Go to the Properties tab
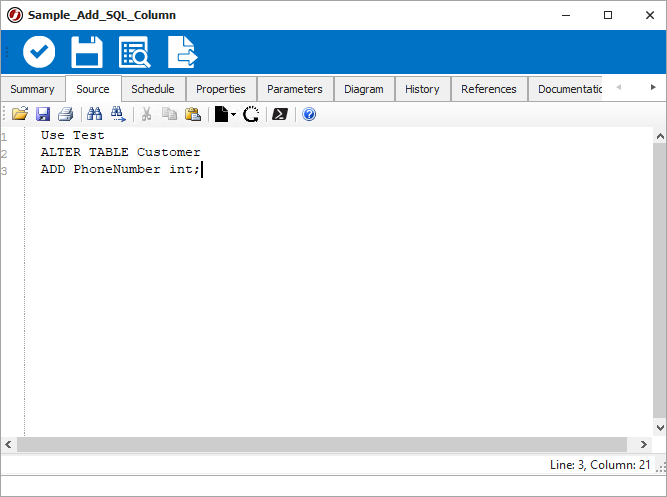 click(221, 89)
